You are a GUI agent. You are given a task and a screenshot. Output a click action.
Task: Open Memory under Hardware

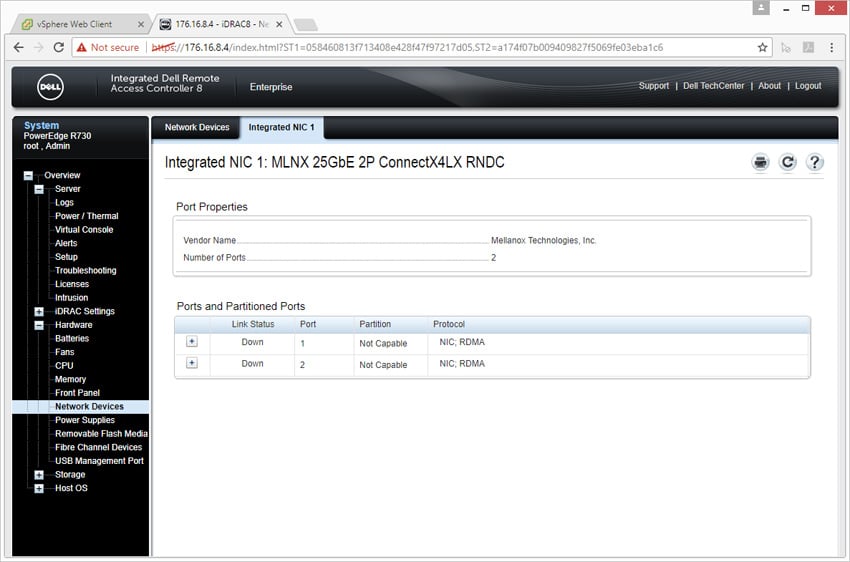click(x=70, y=379)
